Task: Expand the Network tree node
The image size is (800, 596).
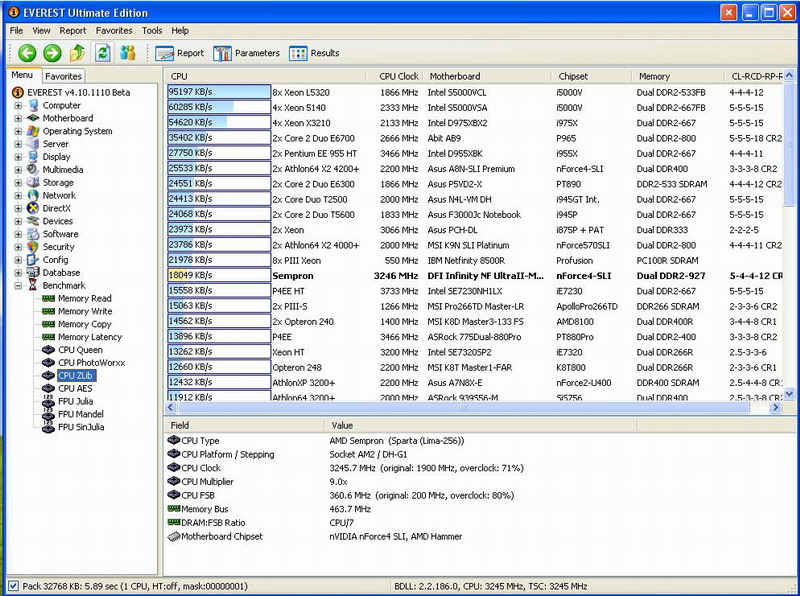Action: pyautogui.click(x=18, y=195)
